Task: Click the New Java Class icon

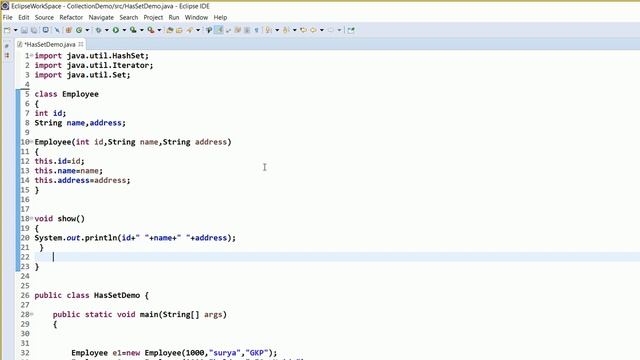Action: (79, 30)
